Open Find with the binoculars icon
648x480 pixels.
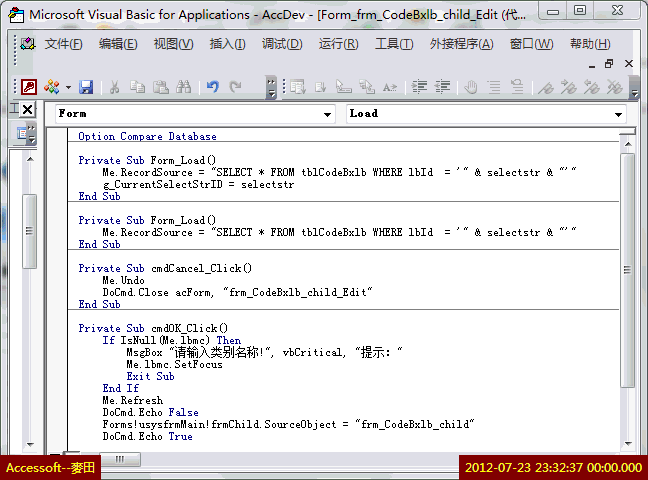coord(183,87)
